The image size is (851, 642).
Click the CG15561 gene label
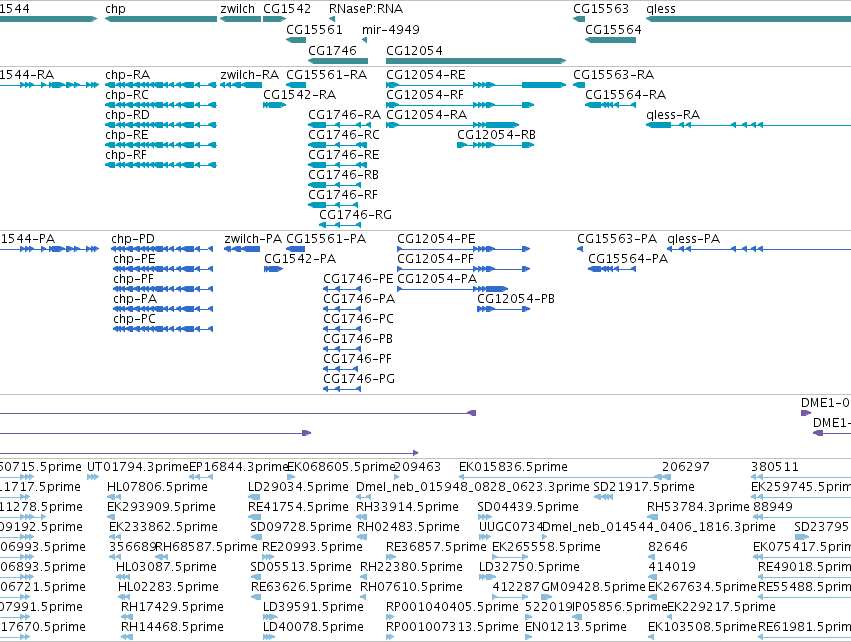(x=314, y=29)
